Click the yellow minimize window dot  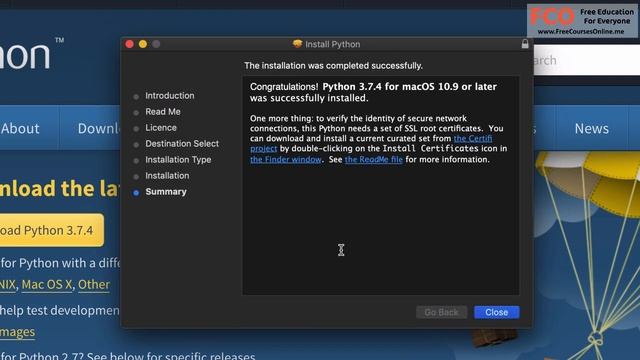click(x=142, y=44)
